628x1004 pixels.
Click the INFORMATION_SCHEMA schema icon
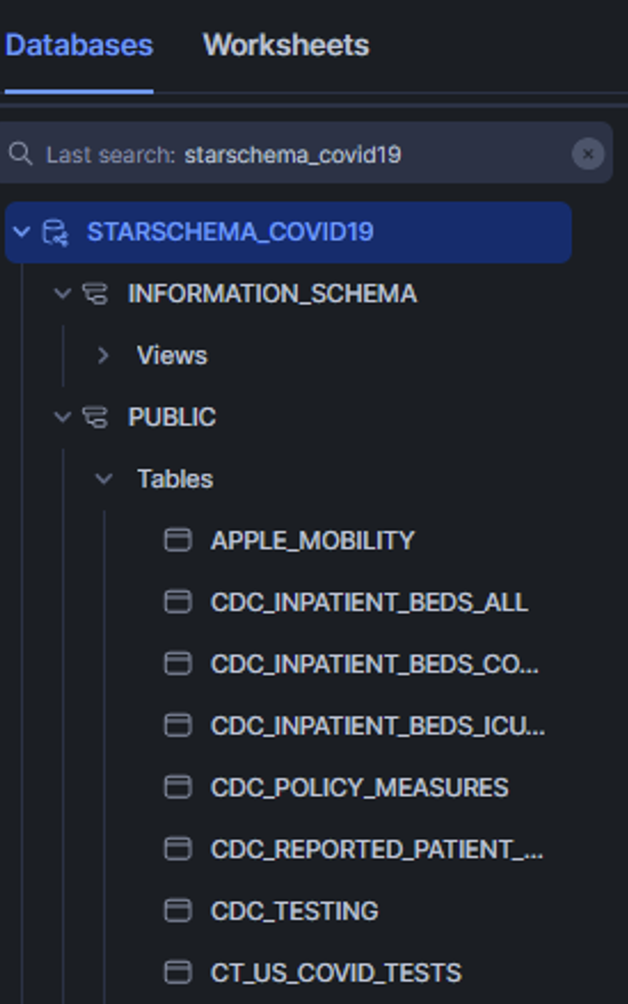tap(95, 294)
